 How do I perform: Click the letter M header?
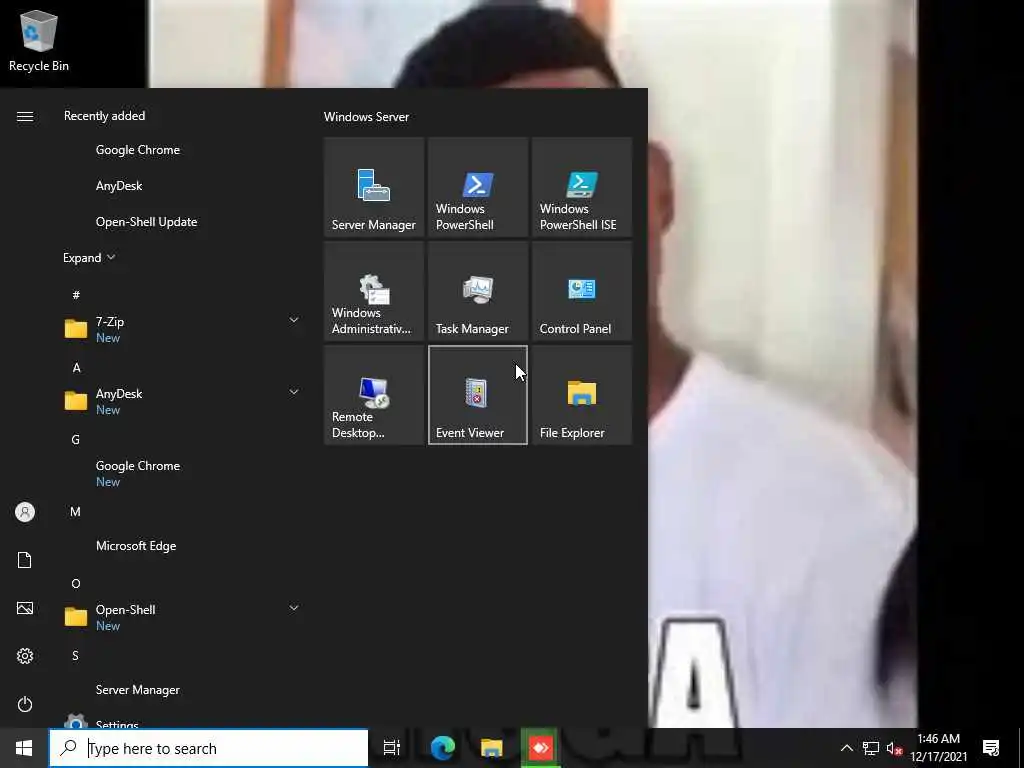pyautogui.click(x=76, y=511)
